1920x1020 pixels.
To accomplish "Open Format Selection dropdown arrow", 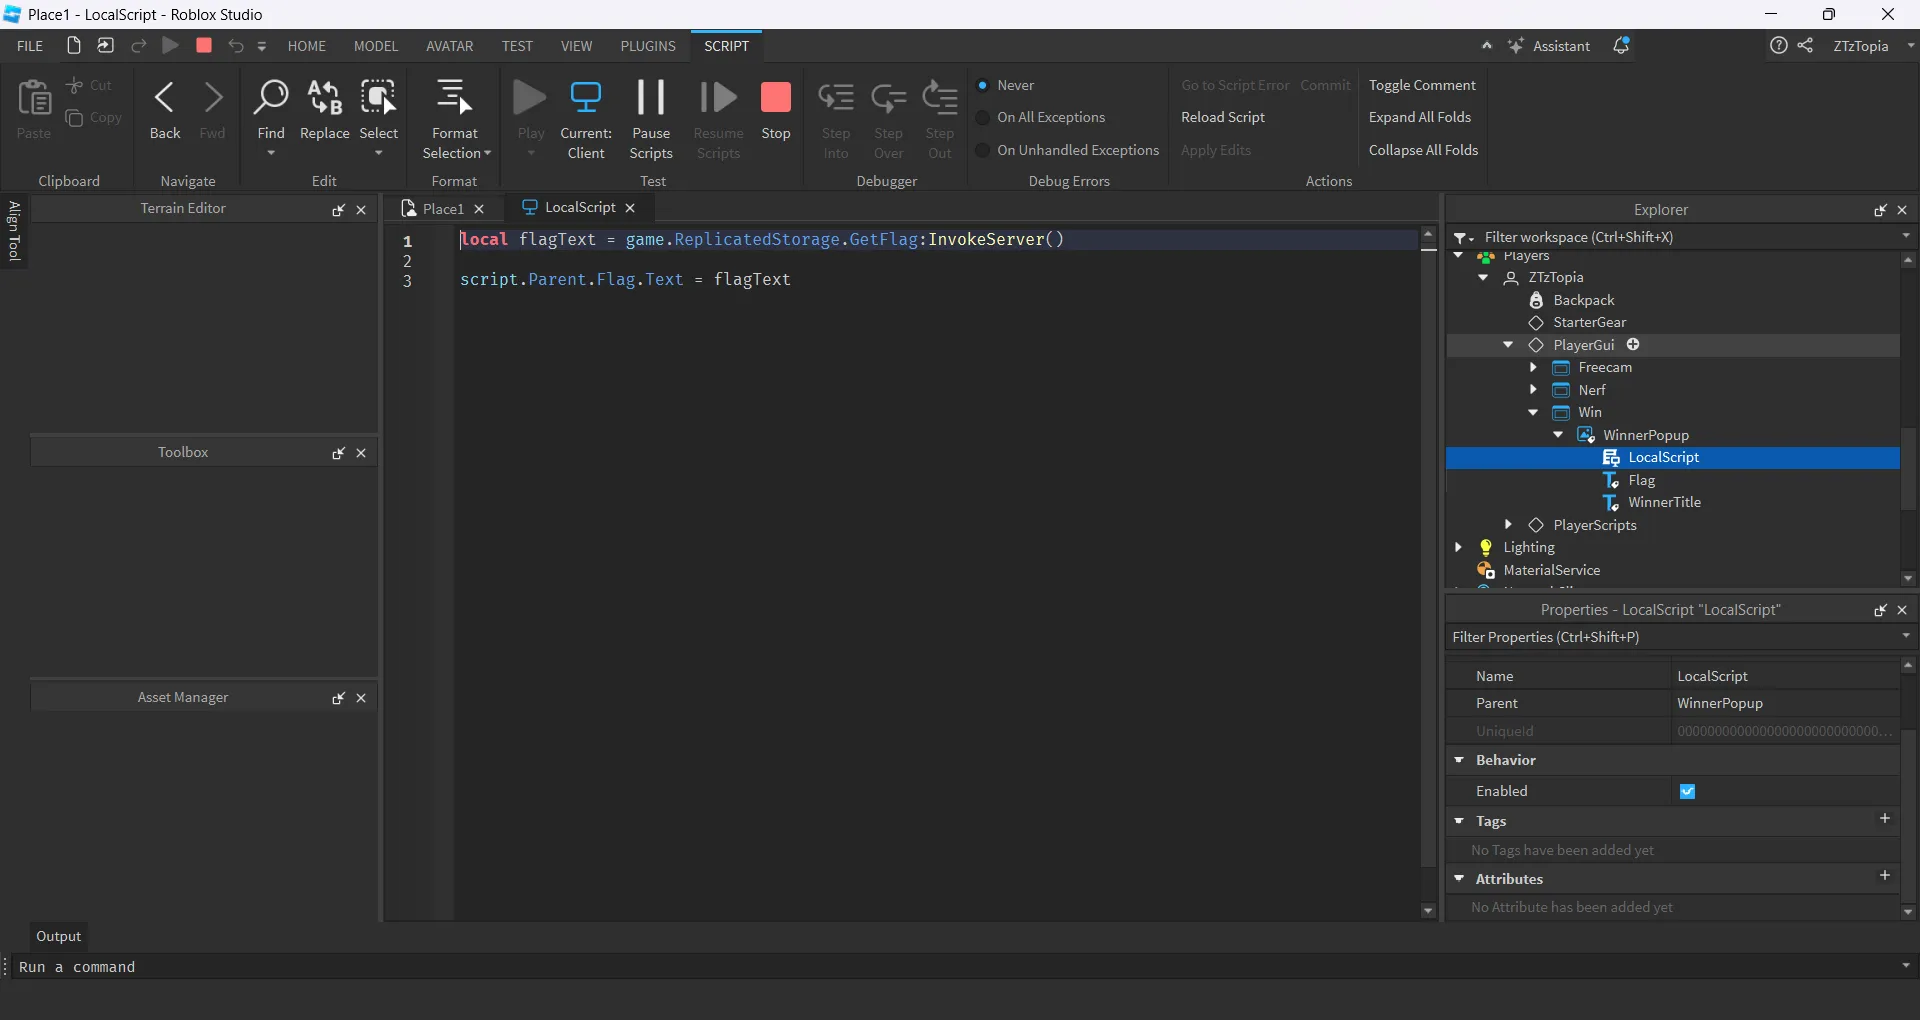I will pyautogui.click(x=487, y=154).
